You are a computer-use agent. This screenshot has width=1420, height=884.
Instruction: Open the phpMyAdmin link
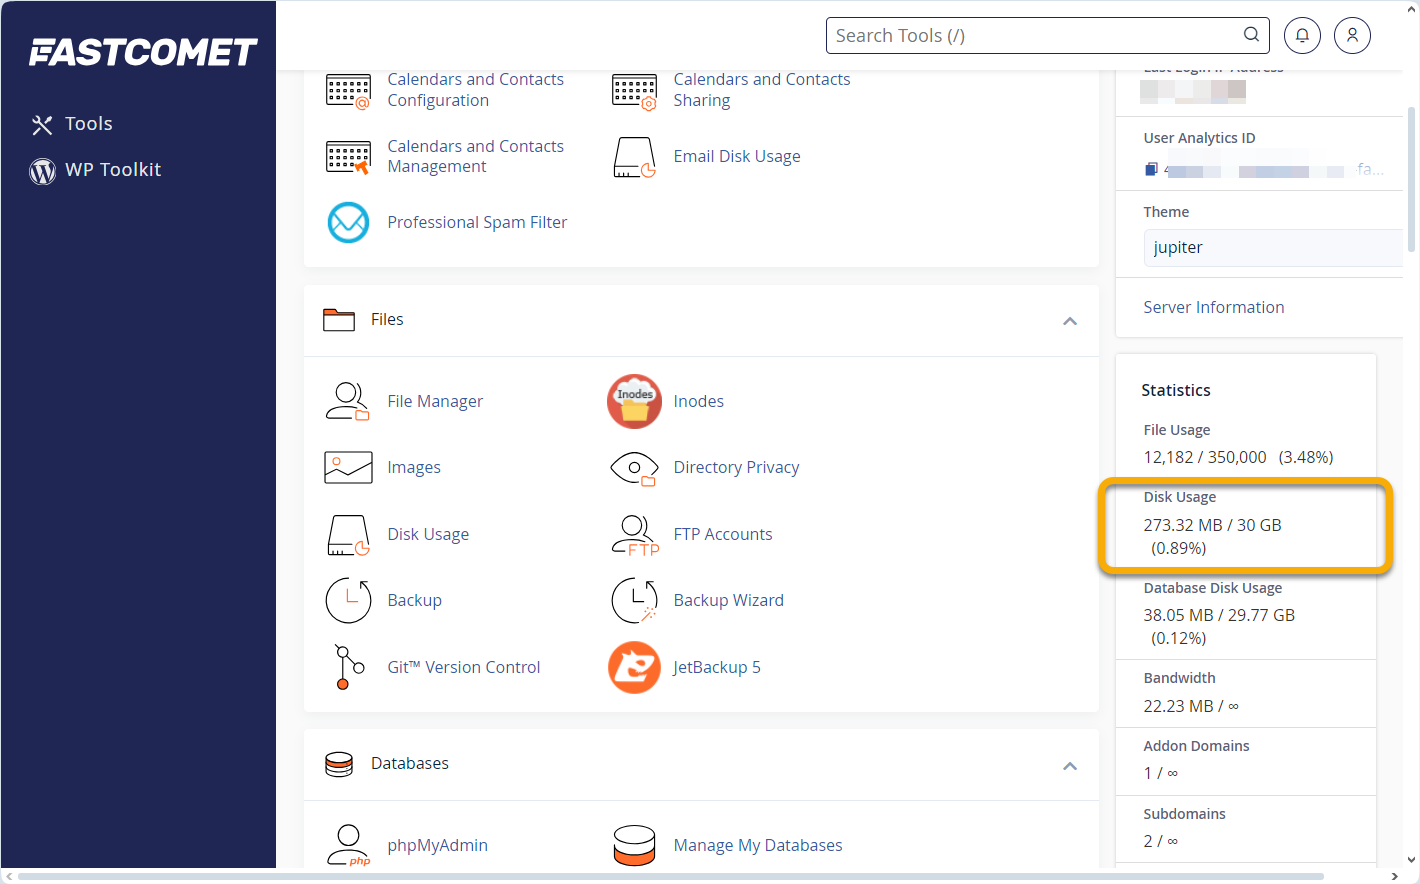[438, 845]
